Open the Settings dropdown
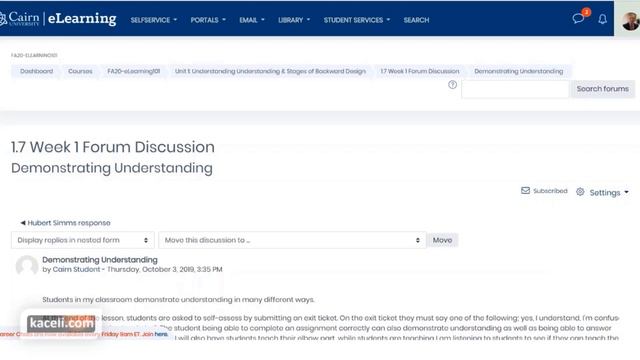 point(609,192)
